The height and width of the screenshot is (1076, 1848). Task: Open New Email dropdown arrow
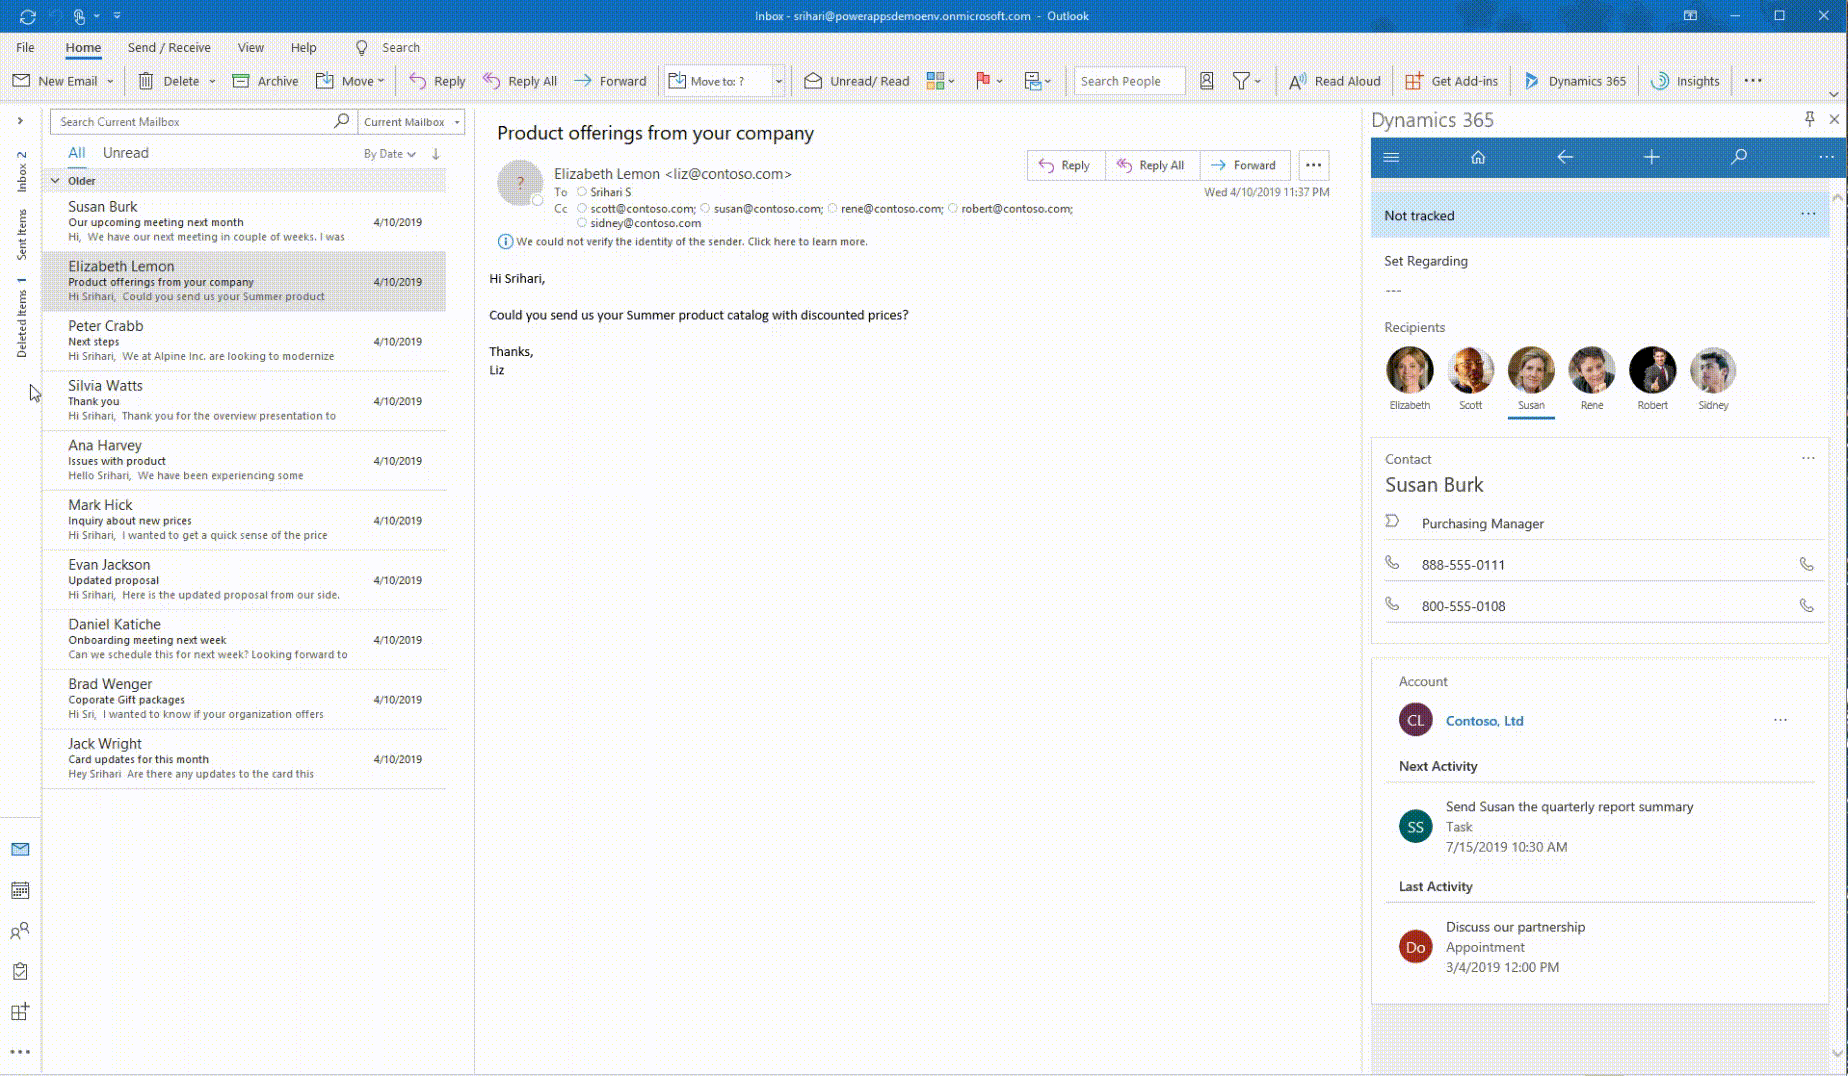coord(110,81)
